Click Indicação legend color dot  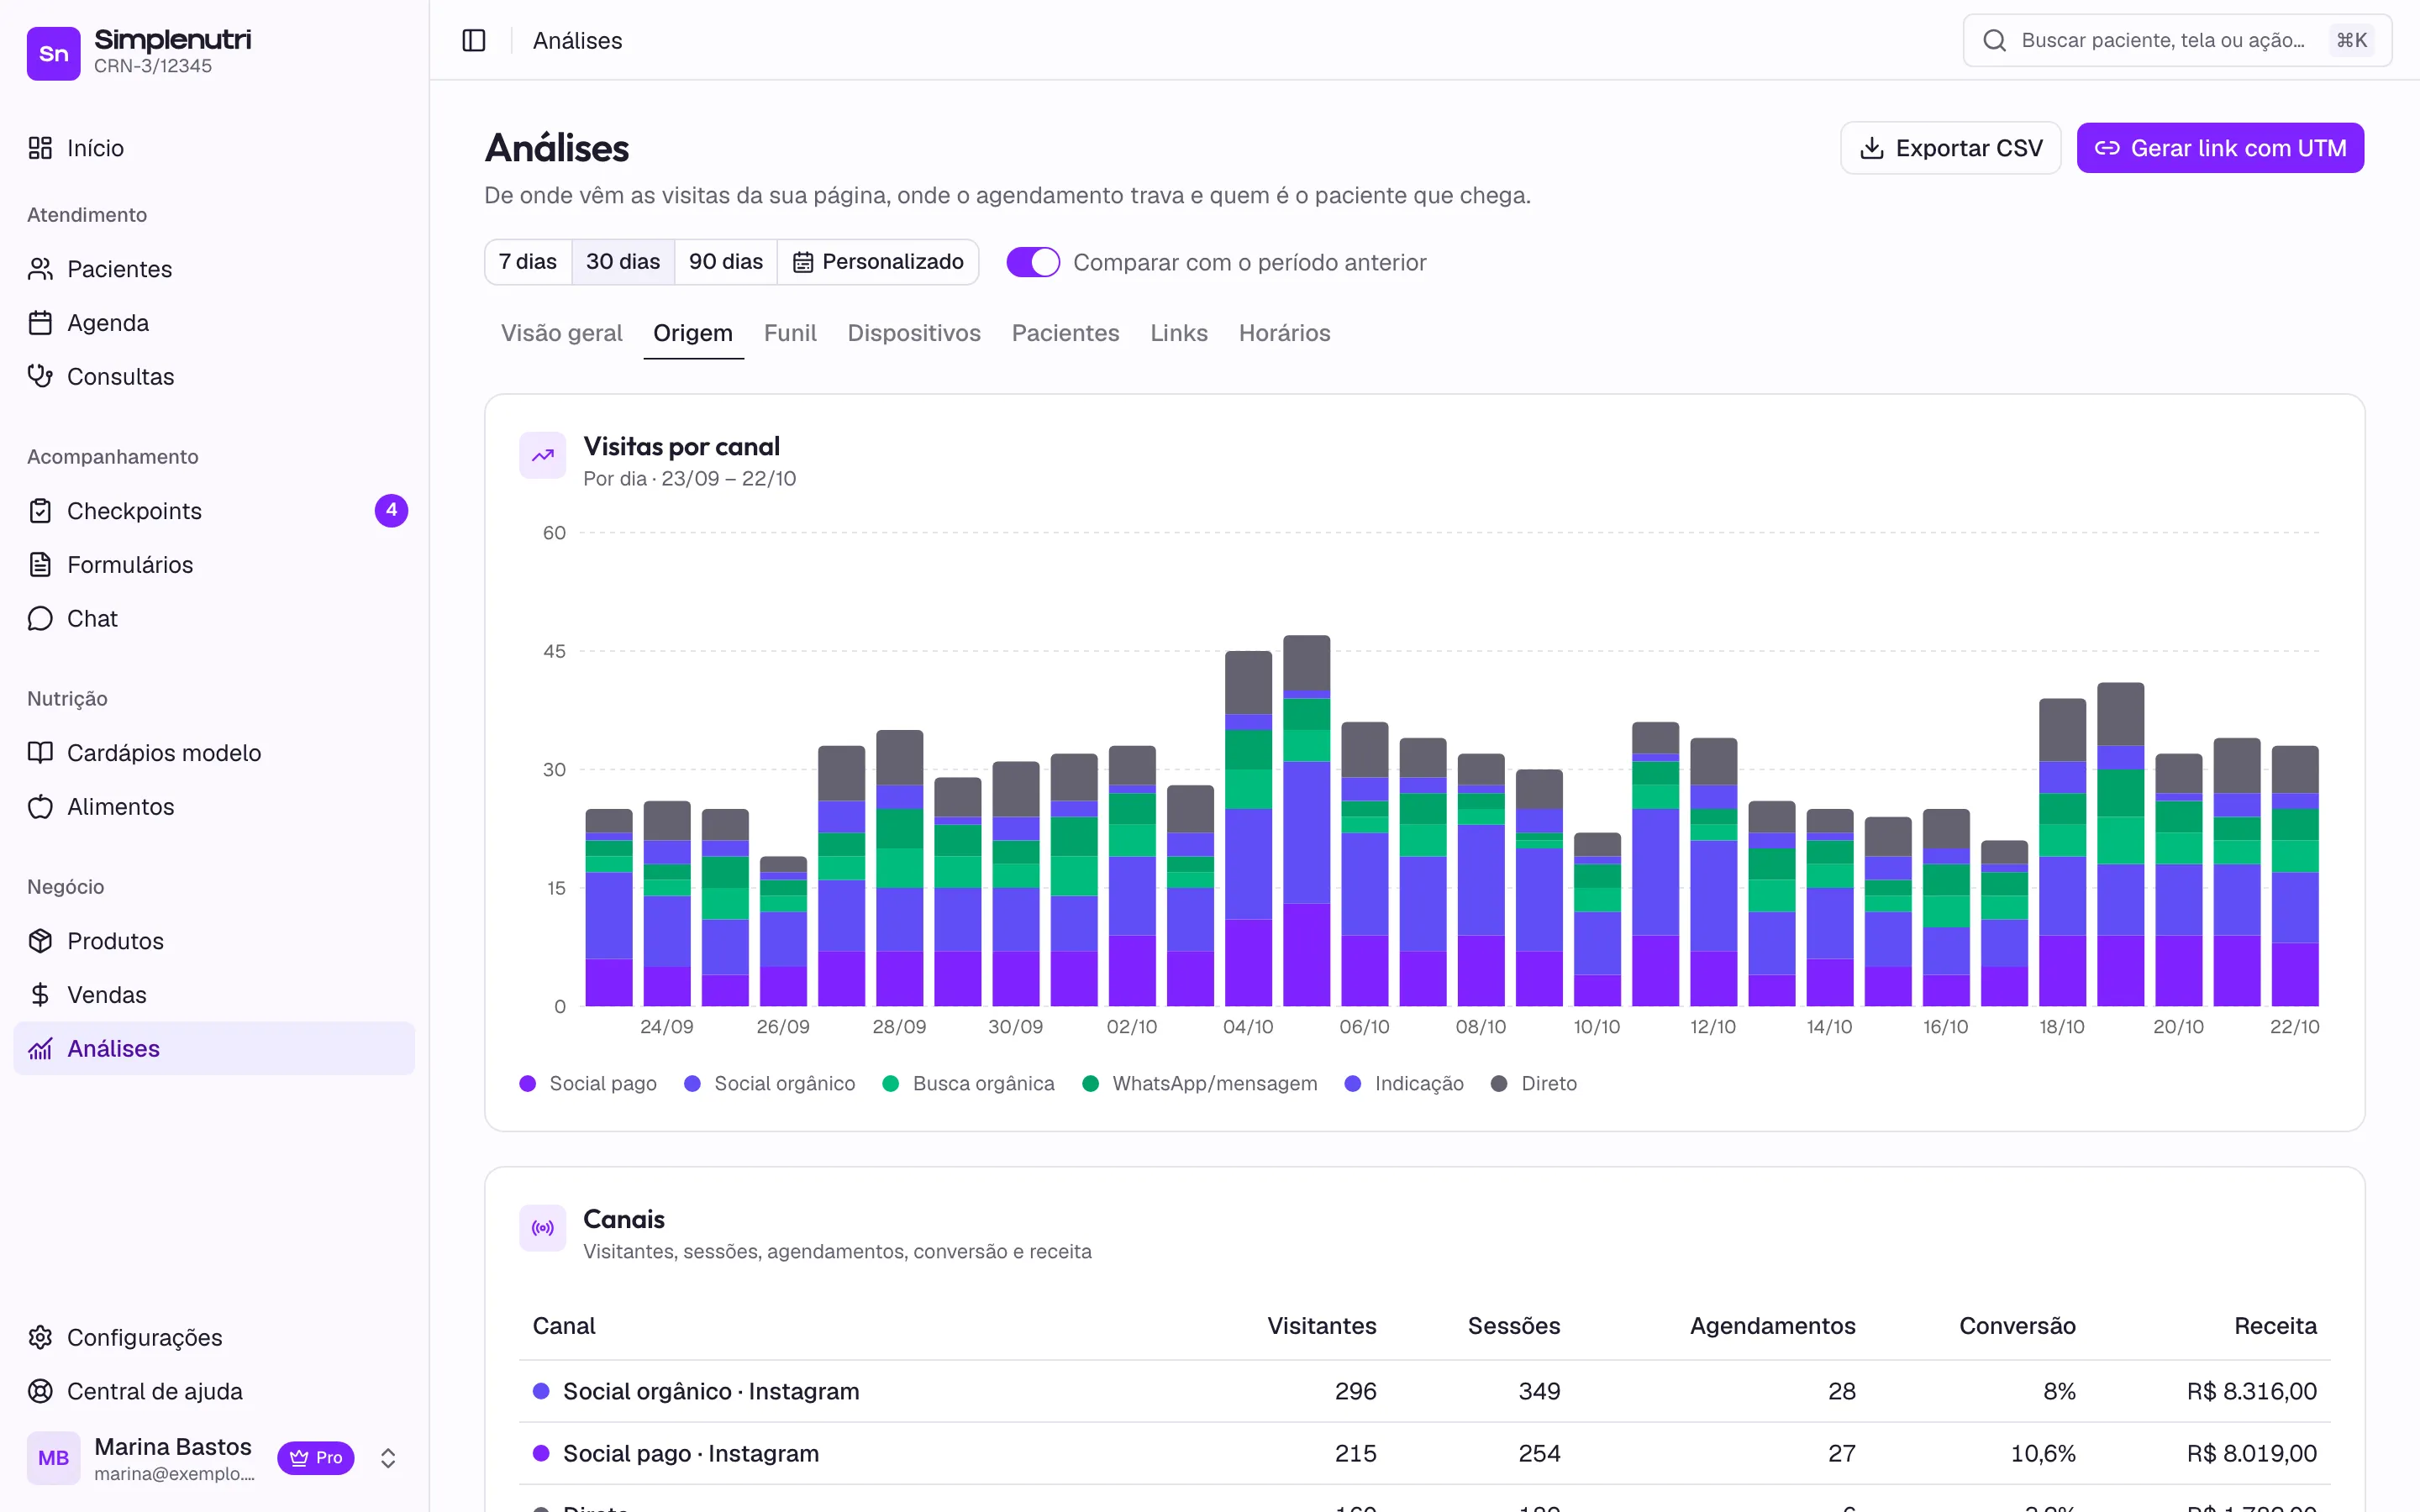1353,1084
